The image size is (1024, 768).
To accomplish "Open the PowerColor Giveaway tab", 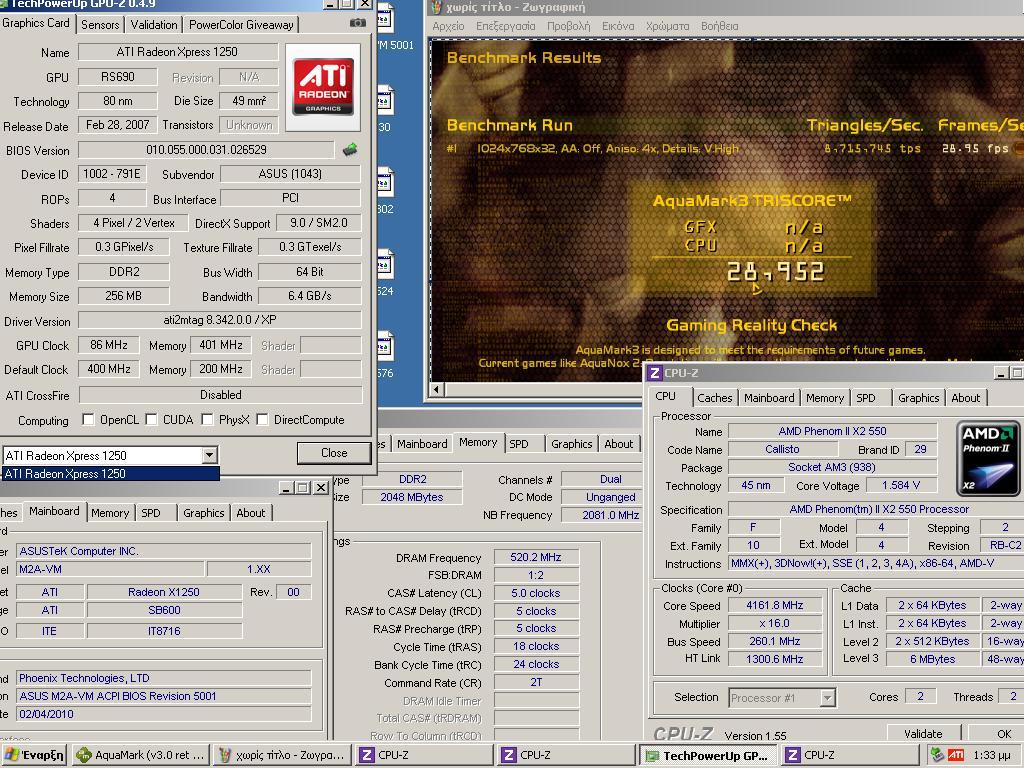I will point(241,25).
